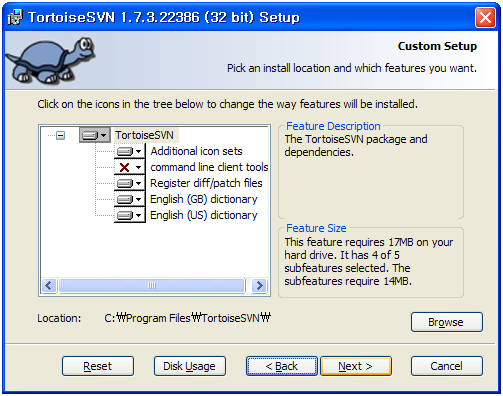503x396 pixels.
Task: Click the install location path text
Action: pos(188,318)
